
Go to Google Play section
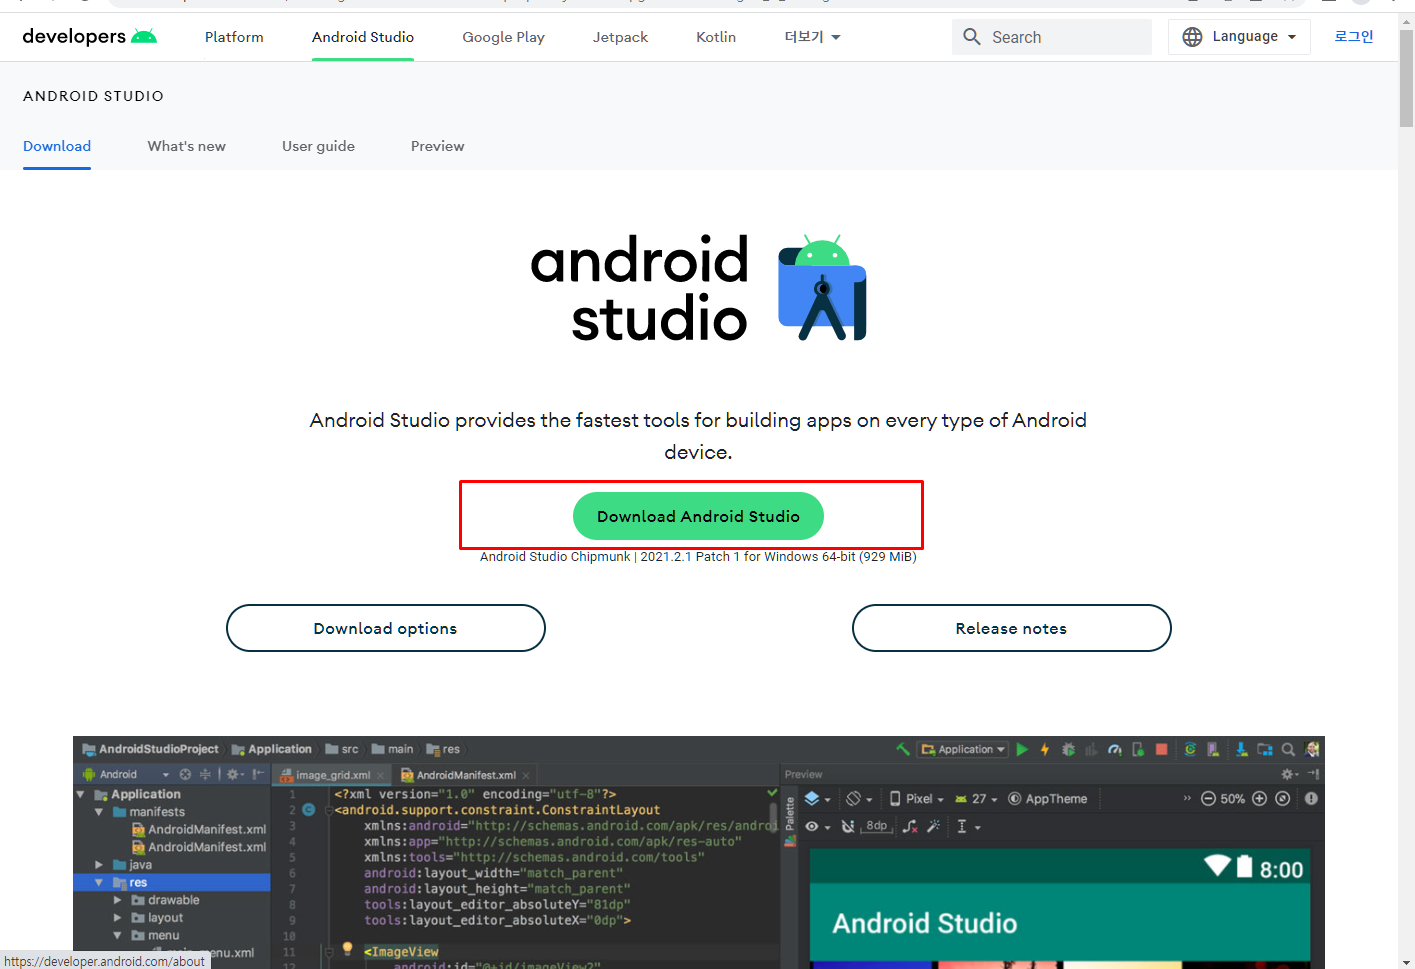503,37
